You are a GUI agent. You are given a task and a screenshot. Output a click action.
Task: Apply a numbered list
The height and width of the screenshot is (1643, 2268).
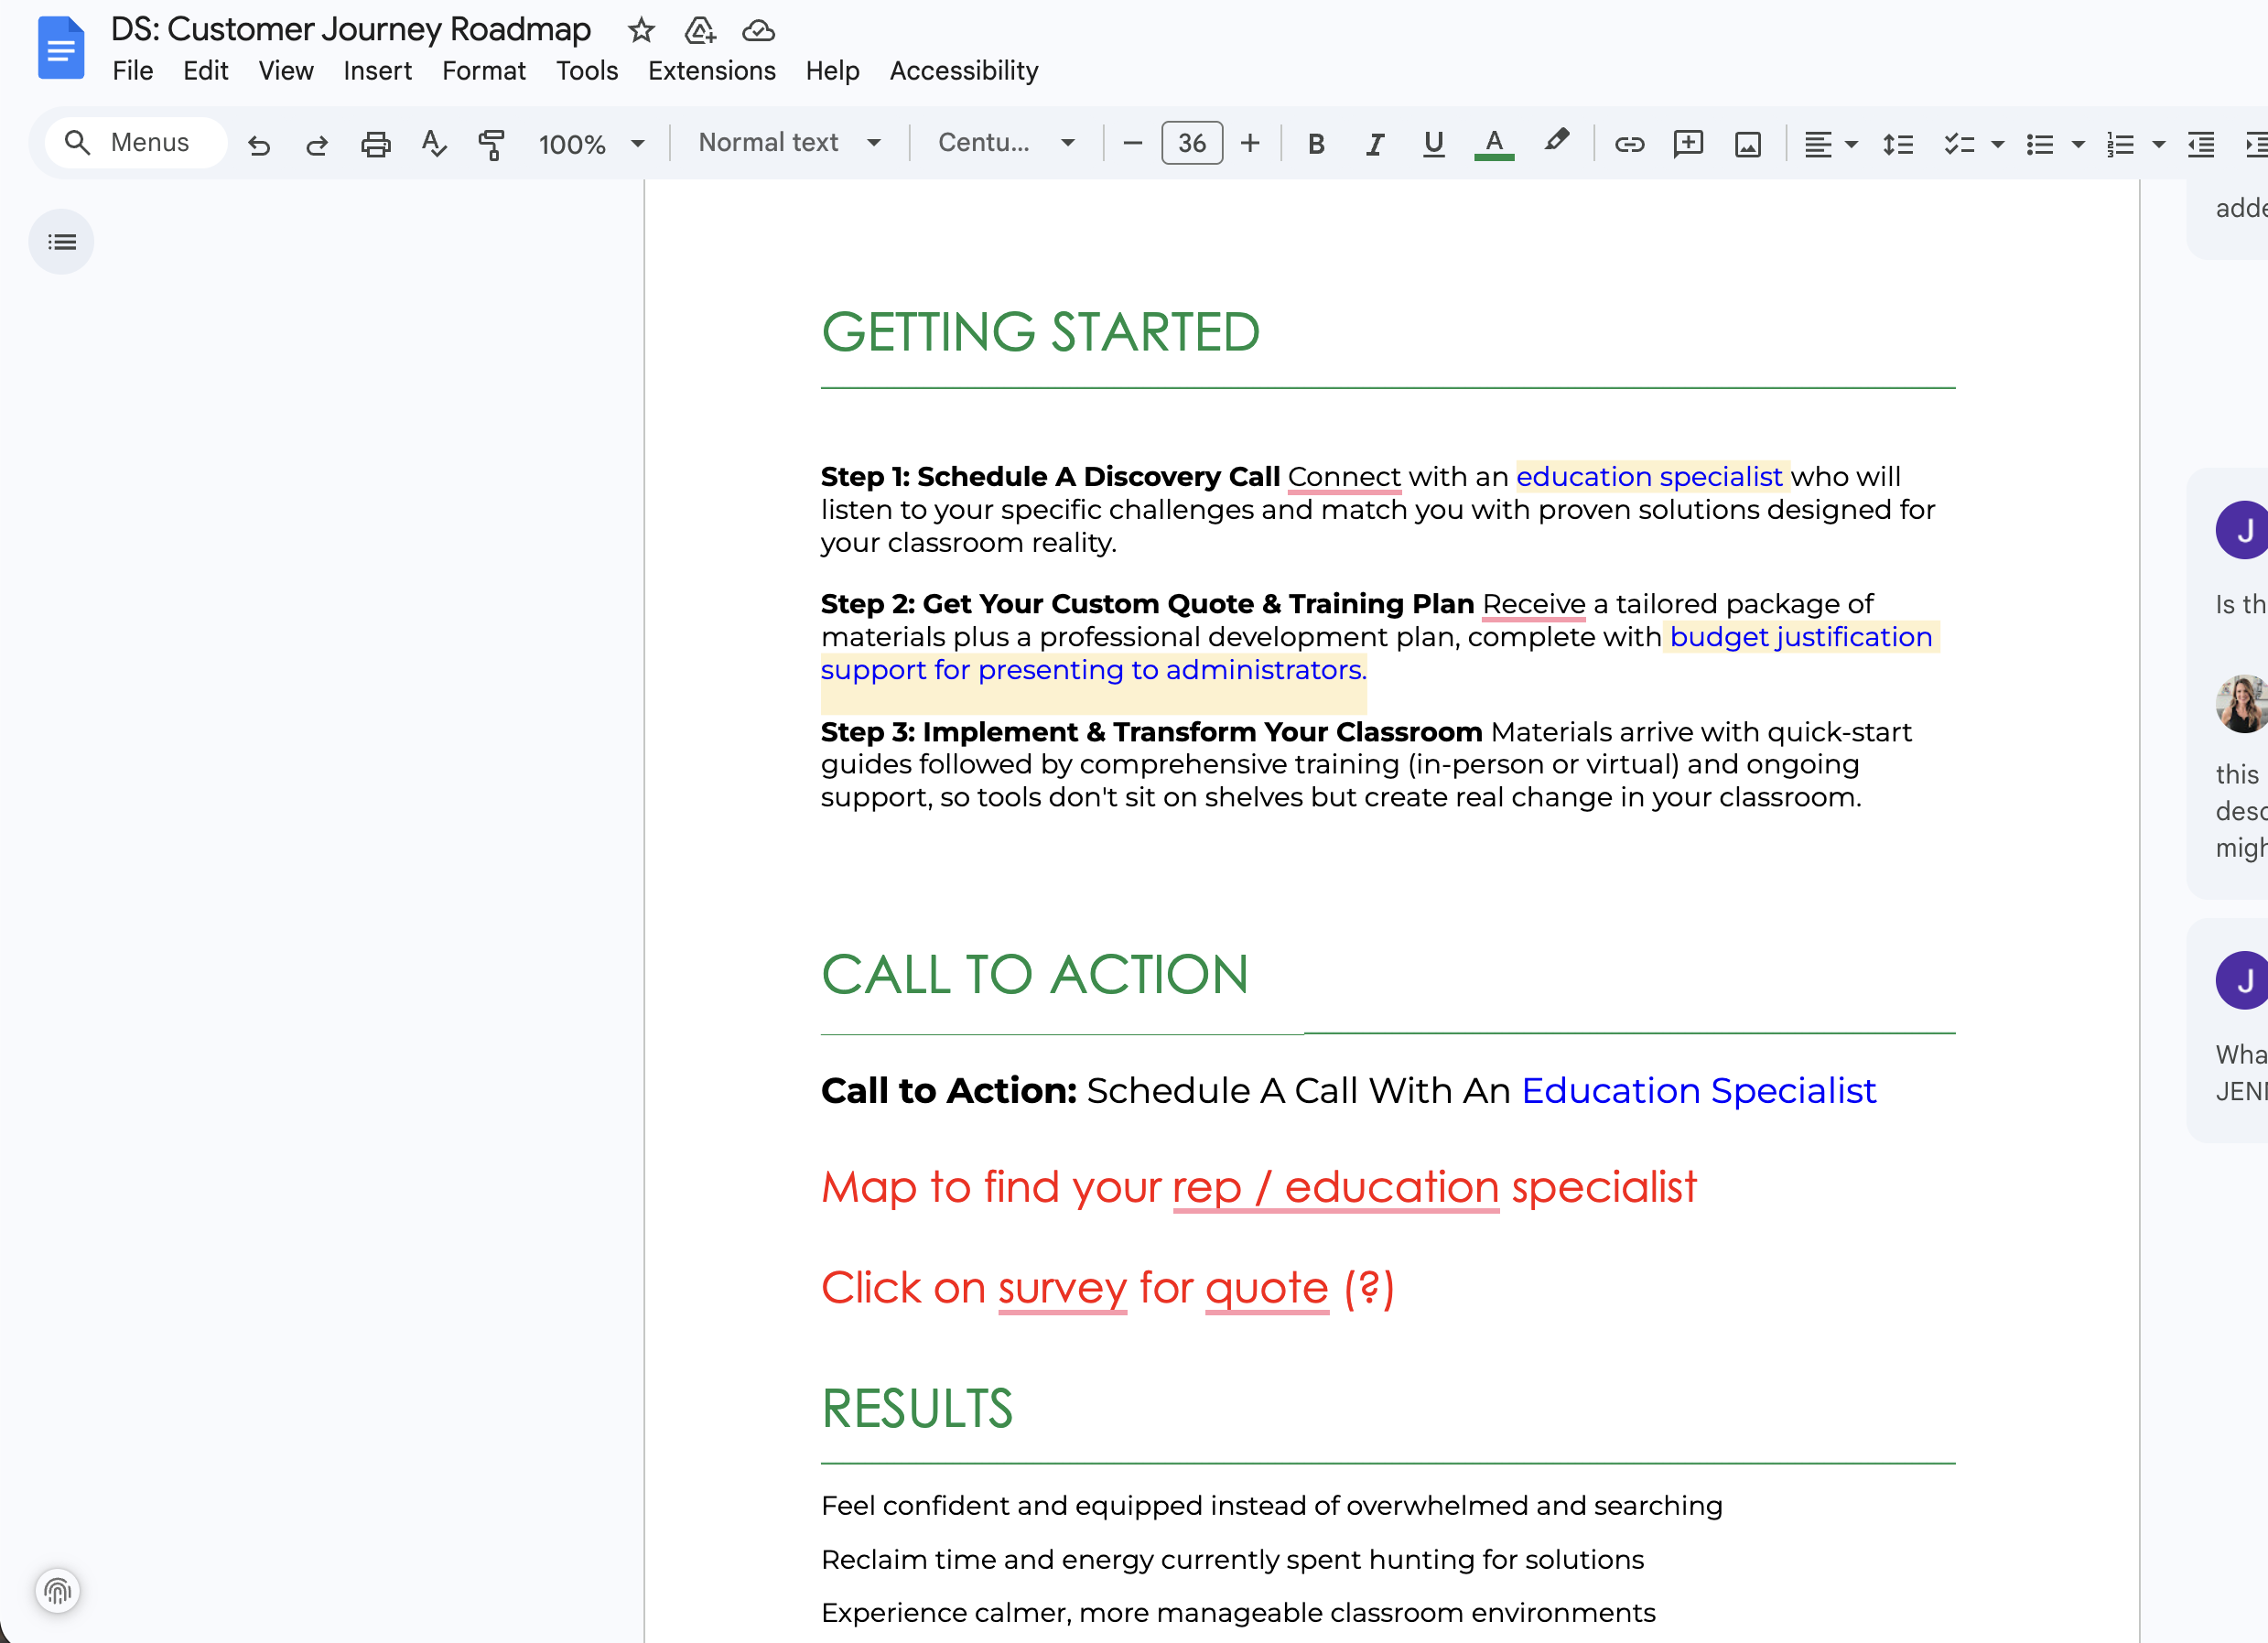tap(2119, 144)
